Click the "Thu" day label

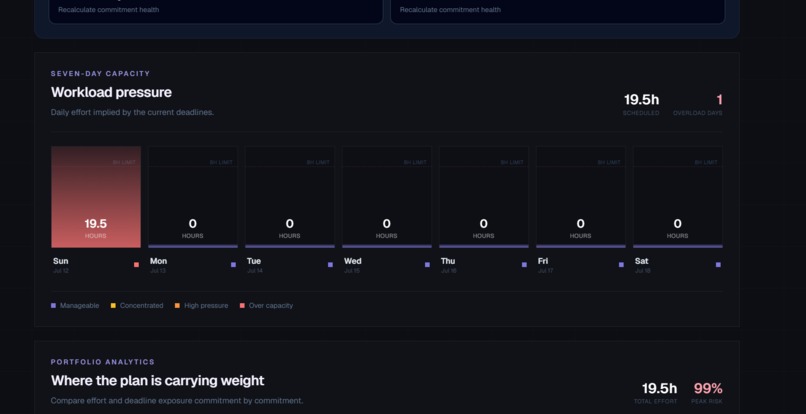[448, 261]
